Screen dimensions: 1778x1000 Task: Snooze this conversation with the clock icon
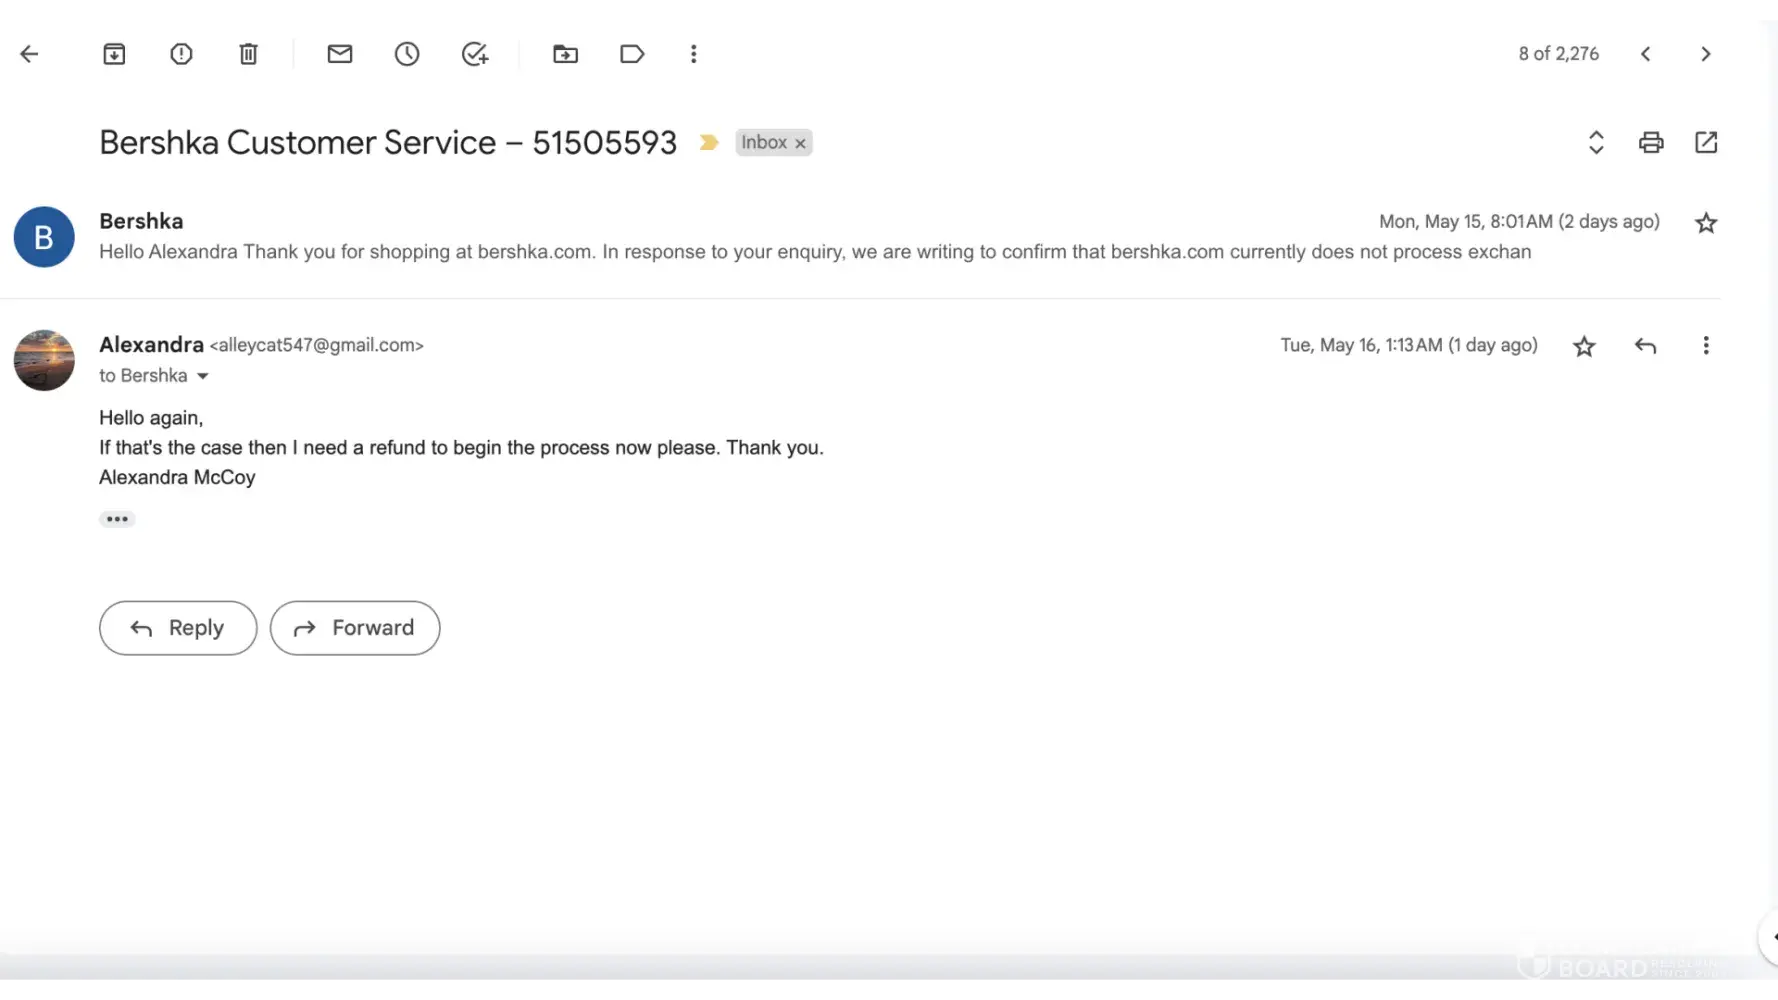407,54
